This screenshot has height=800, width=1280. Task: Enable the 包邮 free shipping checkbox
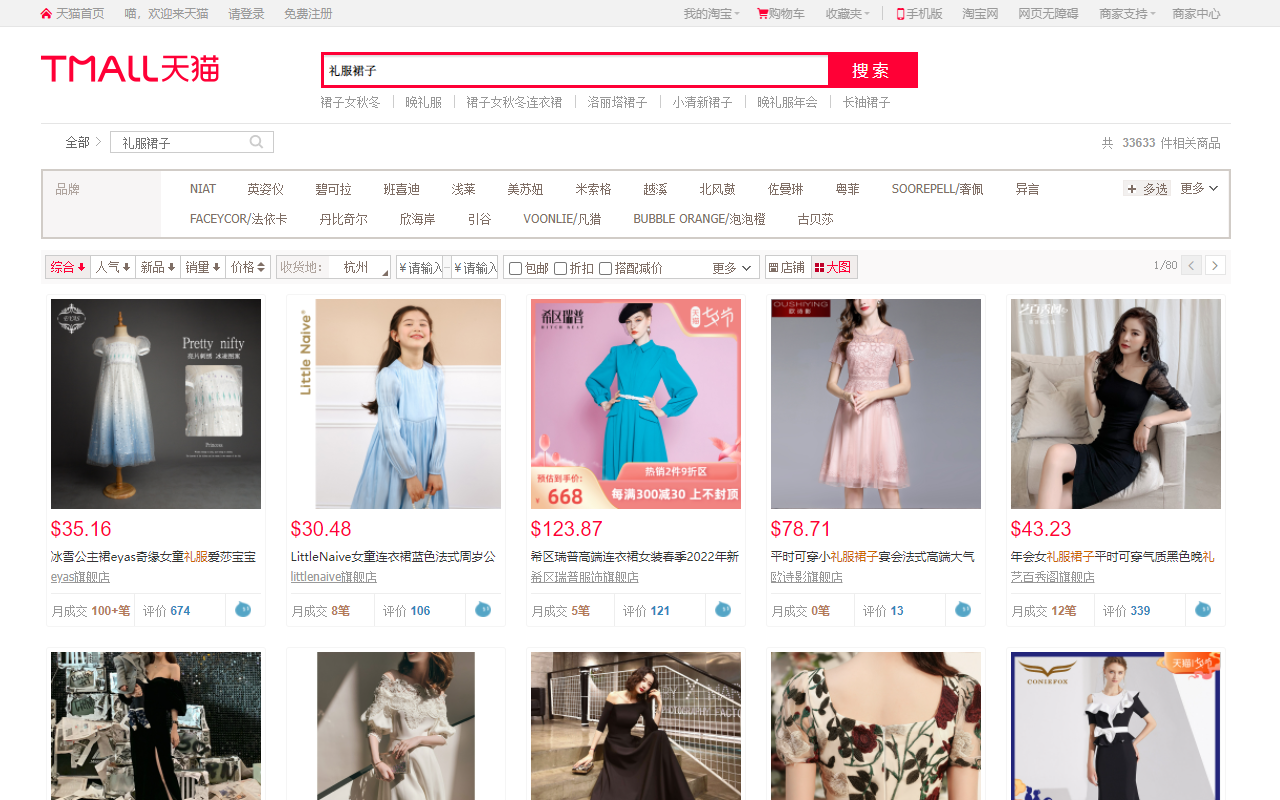click(x=516, y=268)
